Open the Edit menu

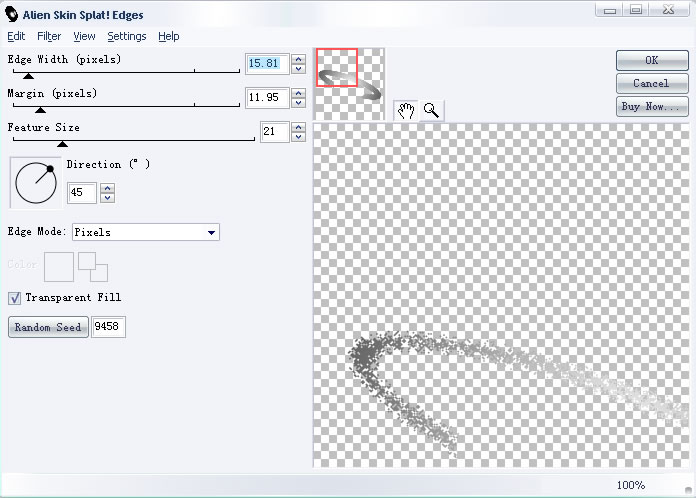click(x=16, y=36)
